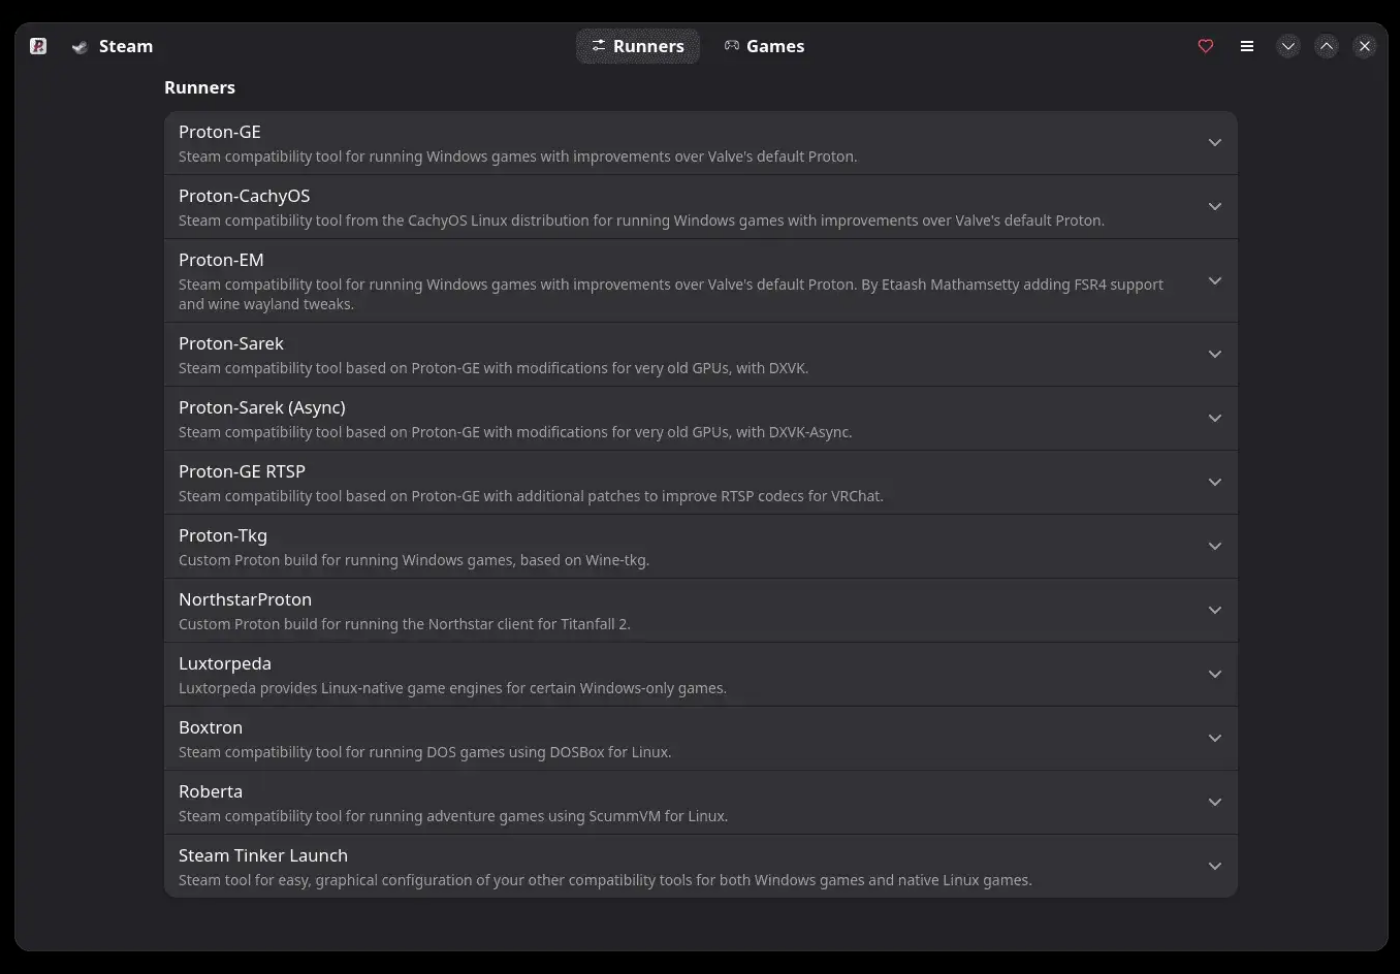
Task: Expand the Proton-GE row chevron
Action: coord(1215,143)
